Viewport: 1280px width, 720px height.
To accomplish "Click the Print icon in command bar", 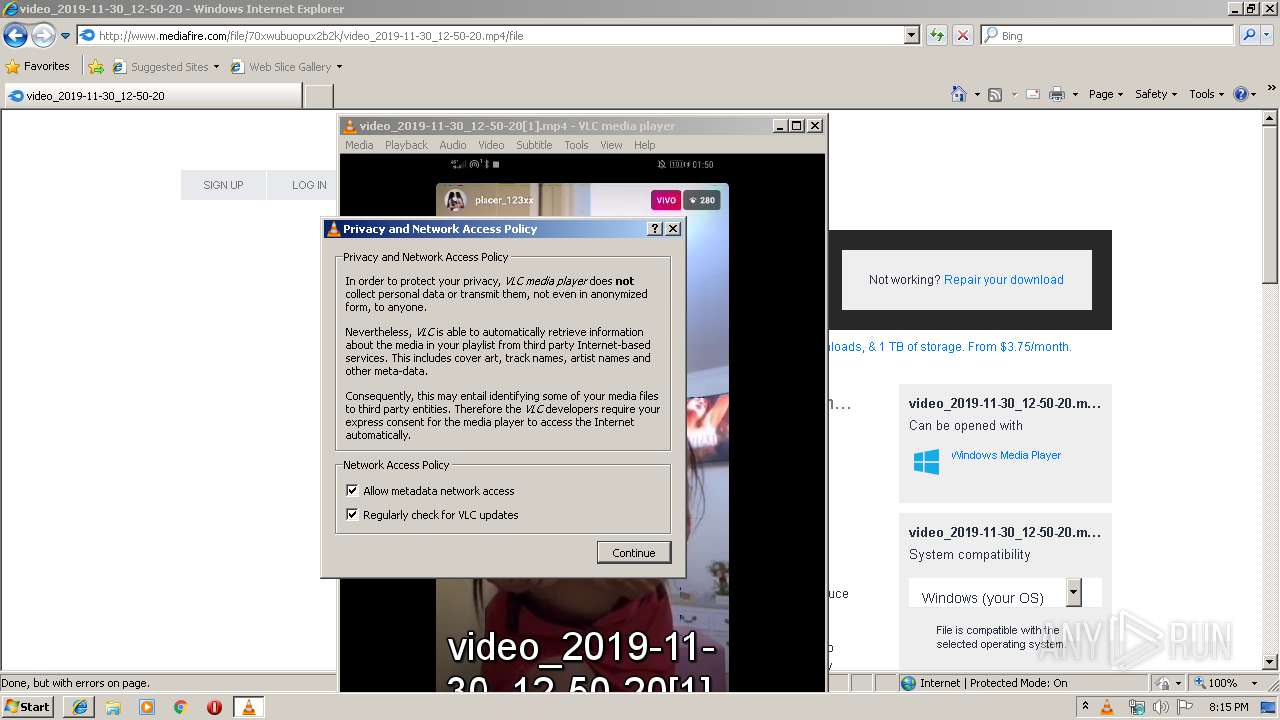I will (1057, 94).
